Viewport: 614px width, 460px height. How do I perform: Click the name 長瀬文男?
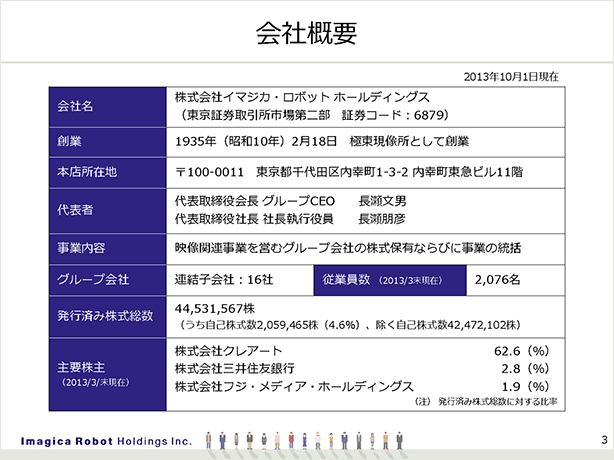point(382,201)
